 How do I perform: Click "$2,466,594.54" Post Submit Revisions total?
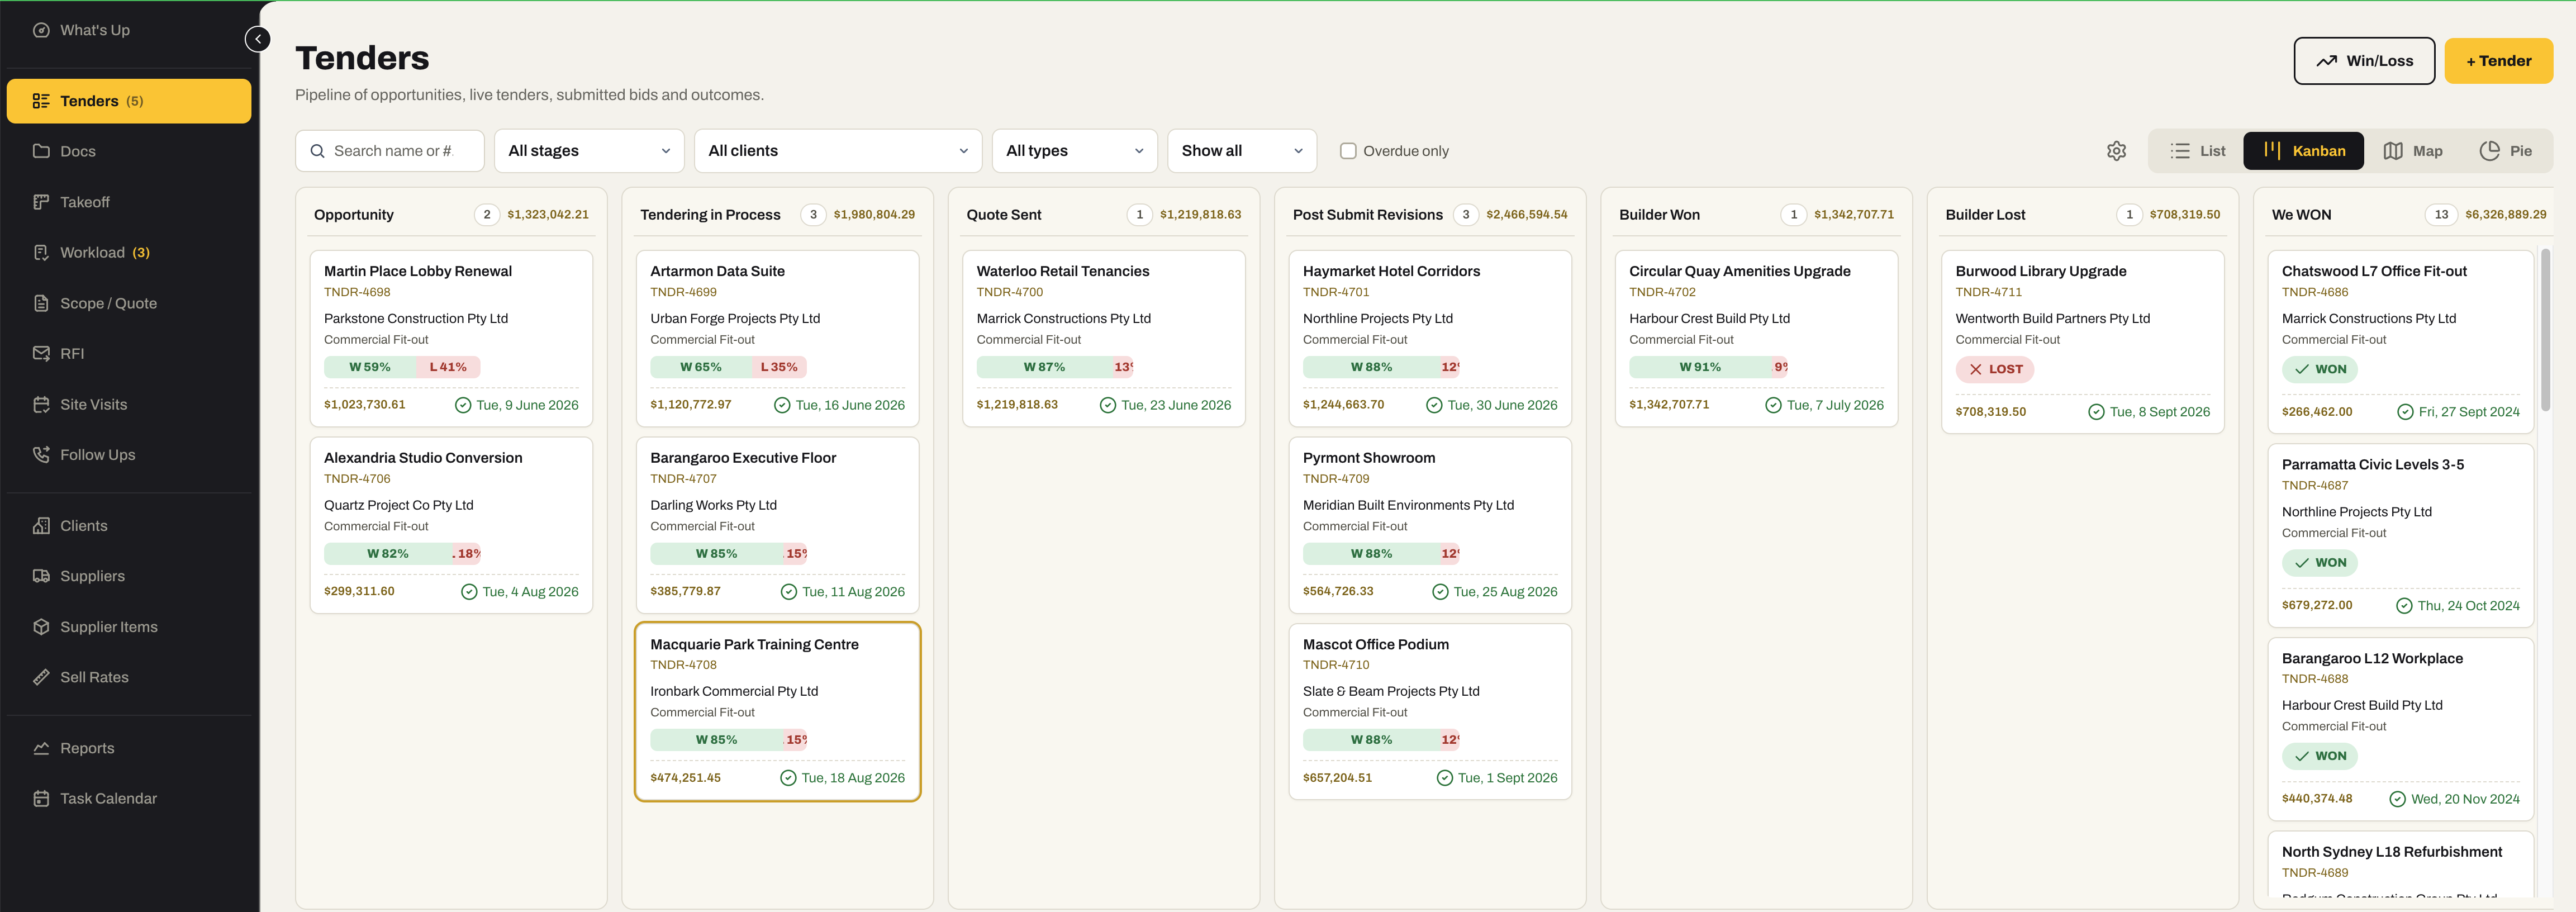click(x=1526, y=214)
